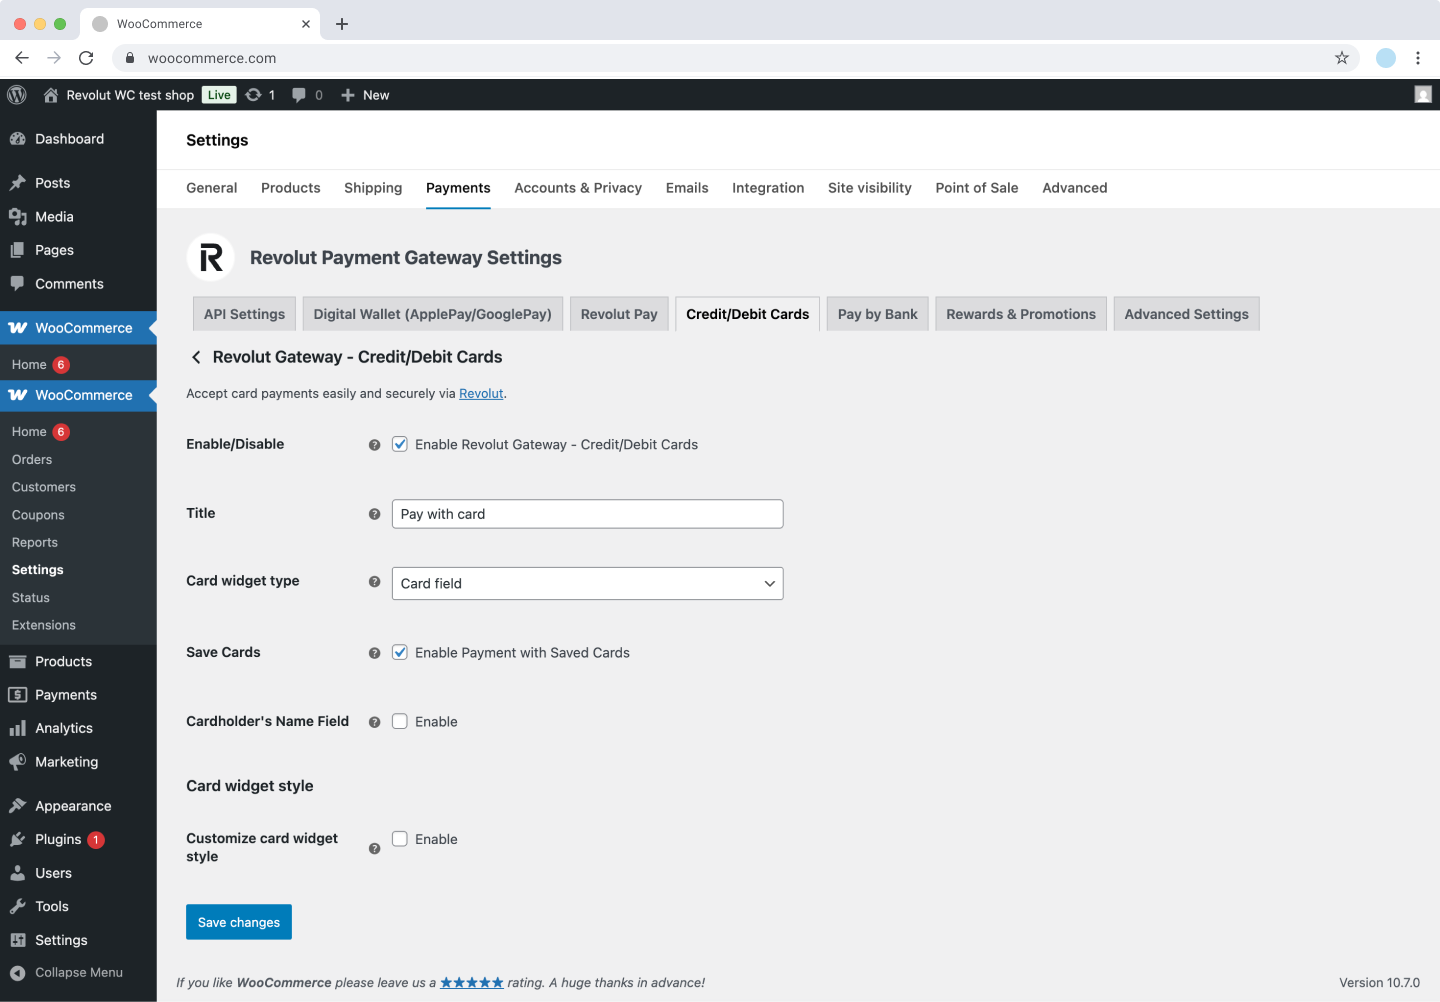The image size is (1440, 1002).
Task: Click the Pages icon in sidebar
Action: (17, 250)
